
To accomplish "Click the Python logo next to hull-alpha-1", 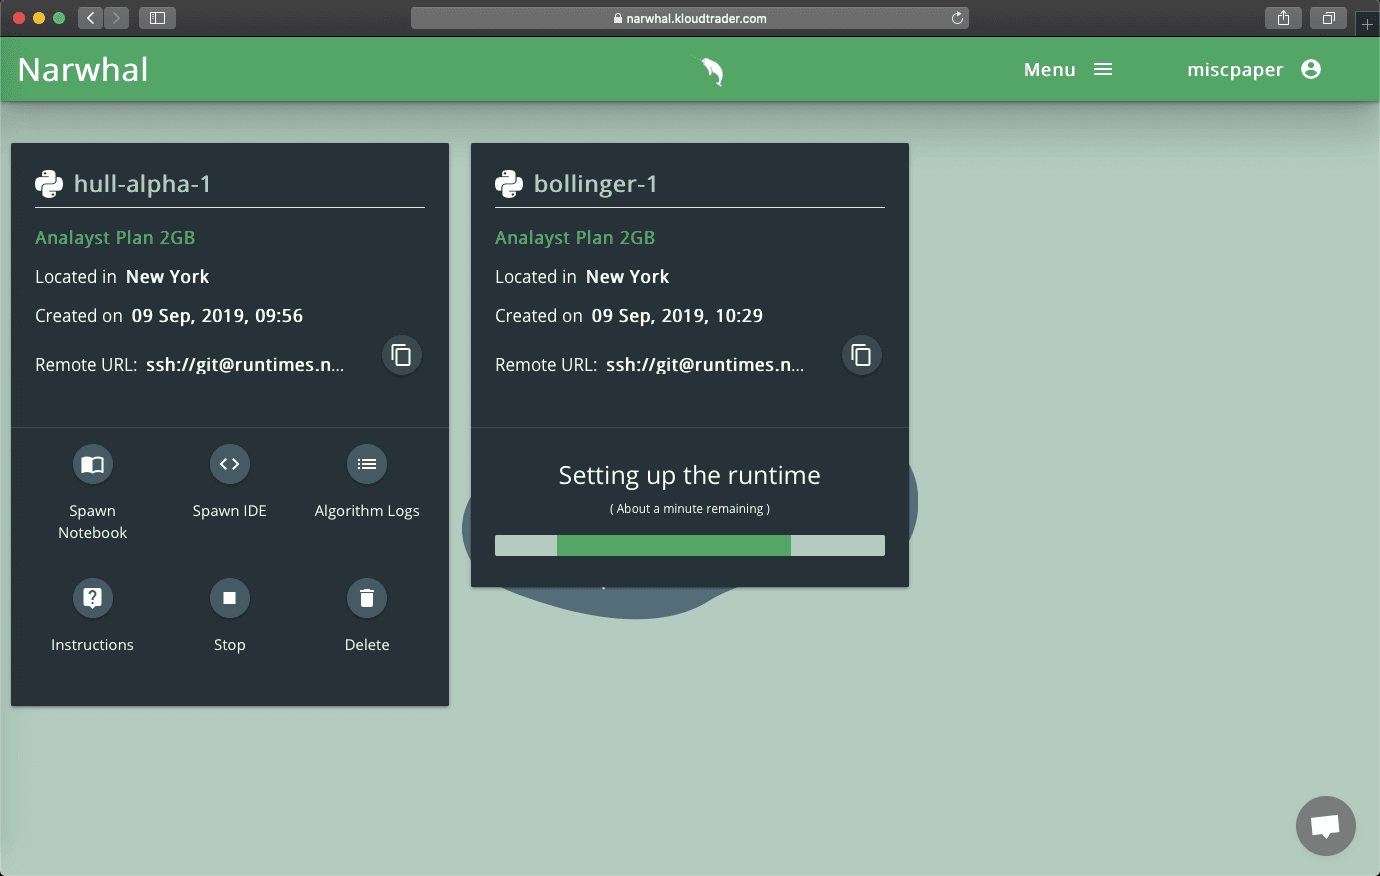I will (49, 184).
